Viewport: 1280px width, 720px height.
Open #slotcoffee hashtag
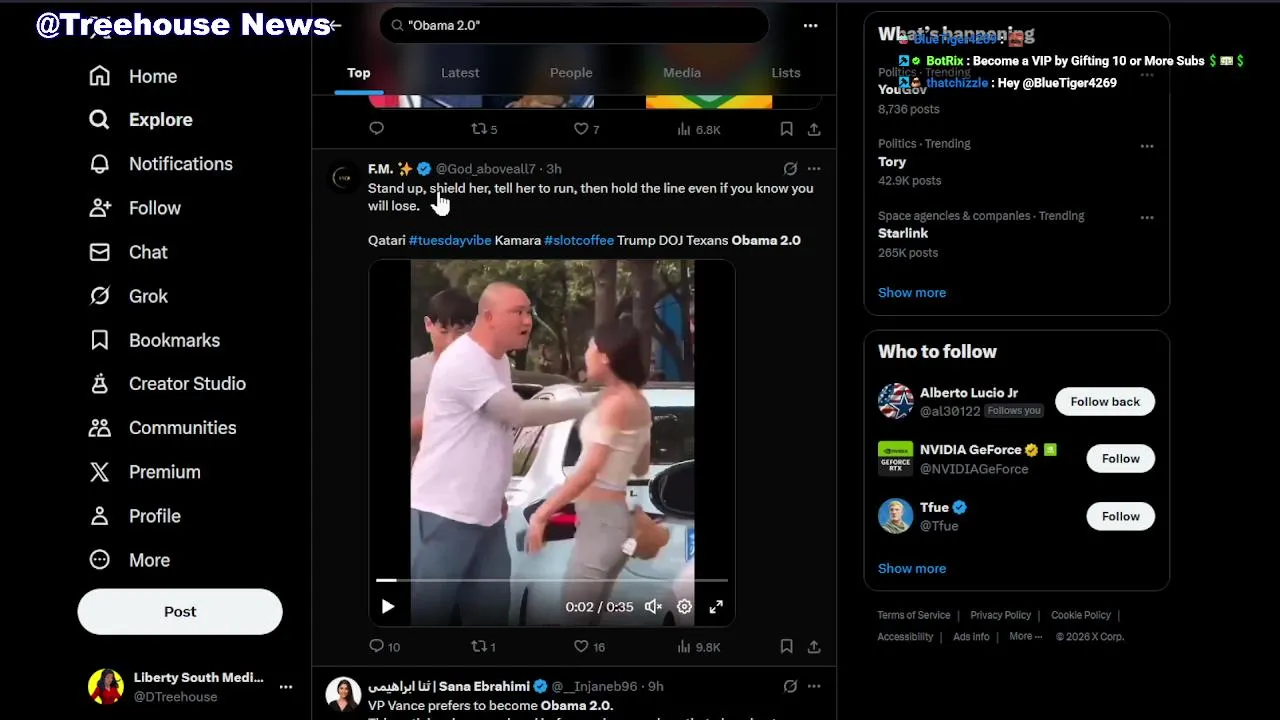[579, 240]
